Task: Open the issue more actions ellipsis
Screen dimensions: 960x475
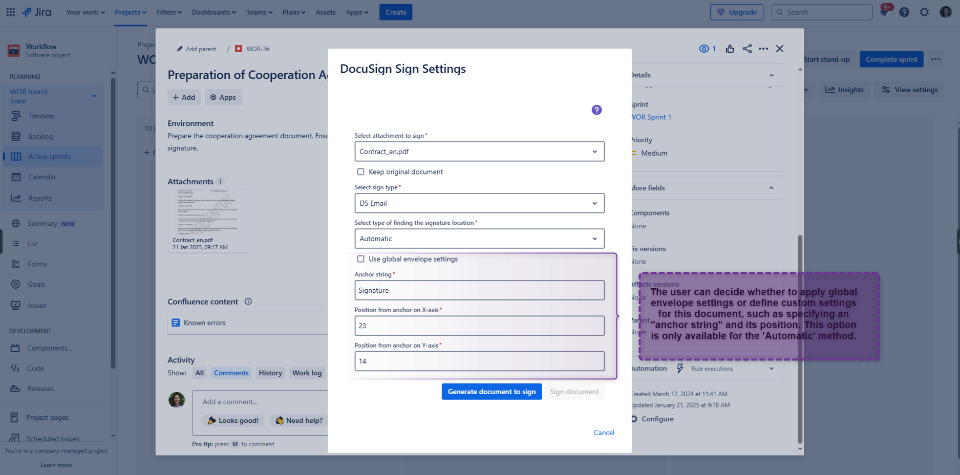Action: pos(764,48)
